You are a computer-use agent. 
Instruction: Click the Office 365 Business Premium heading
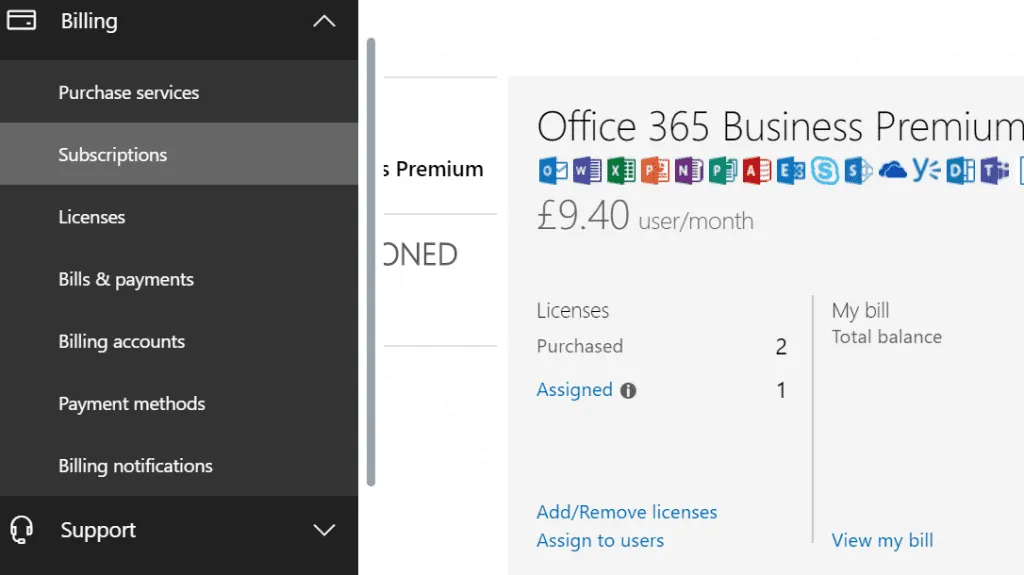point(780,126)
